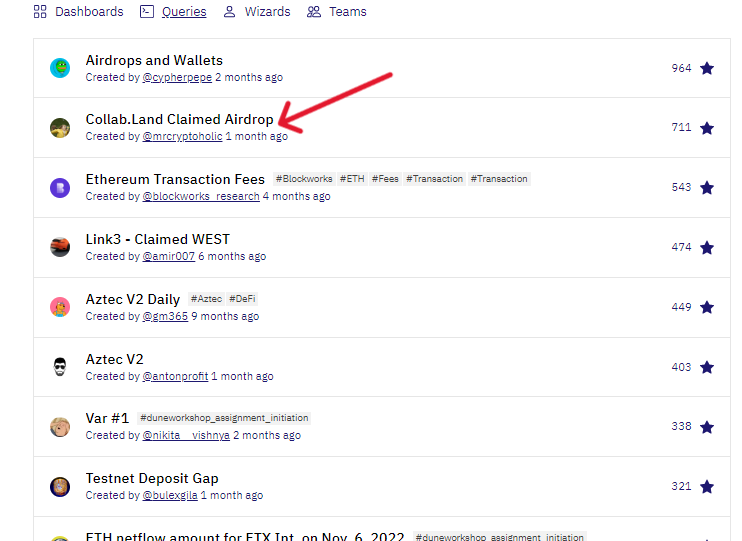
Task: Click the #Blockworks tag
Action: click(303, 179)
